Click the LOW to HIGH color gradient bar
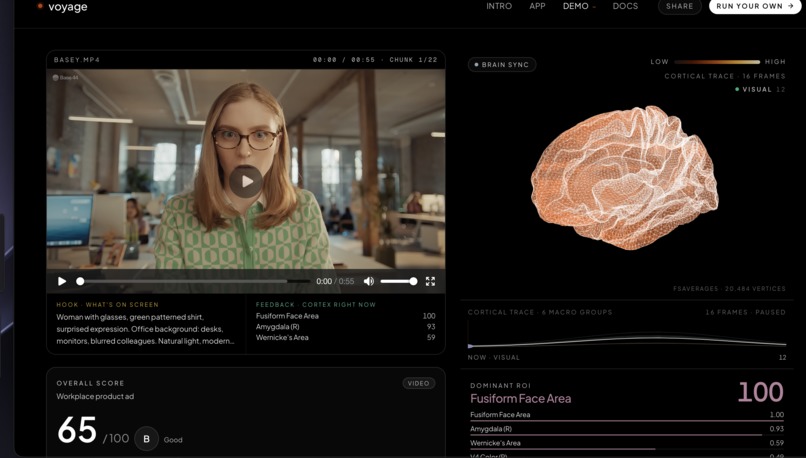The height and width of the screenshot is (458, 806). click(x=717, y=62)
